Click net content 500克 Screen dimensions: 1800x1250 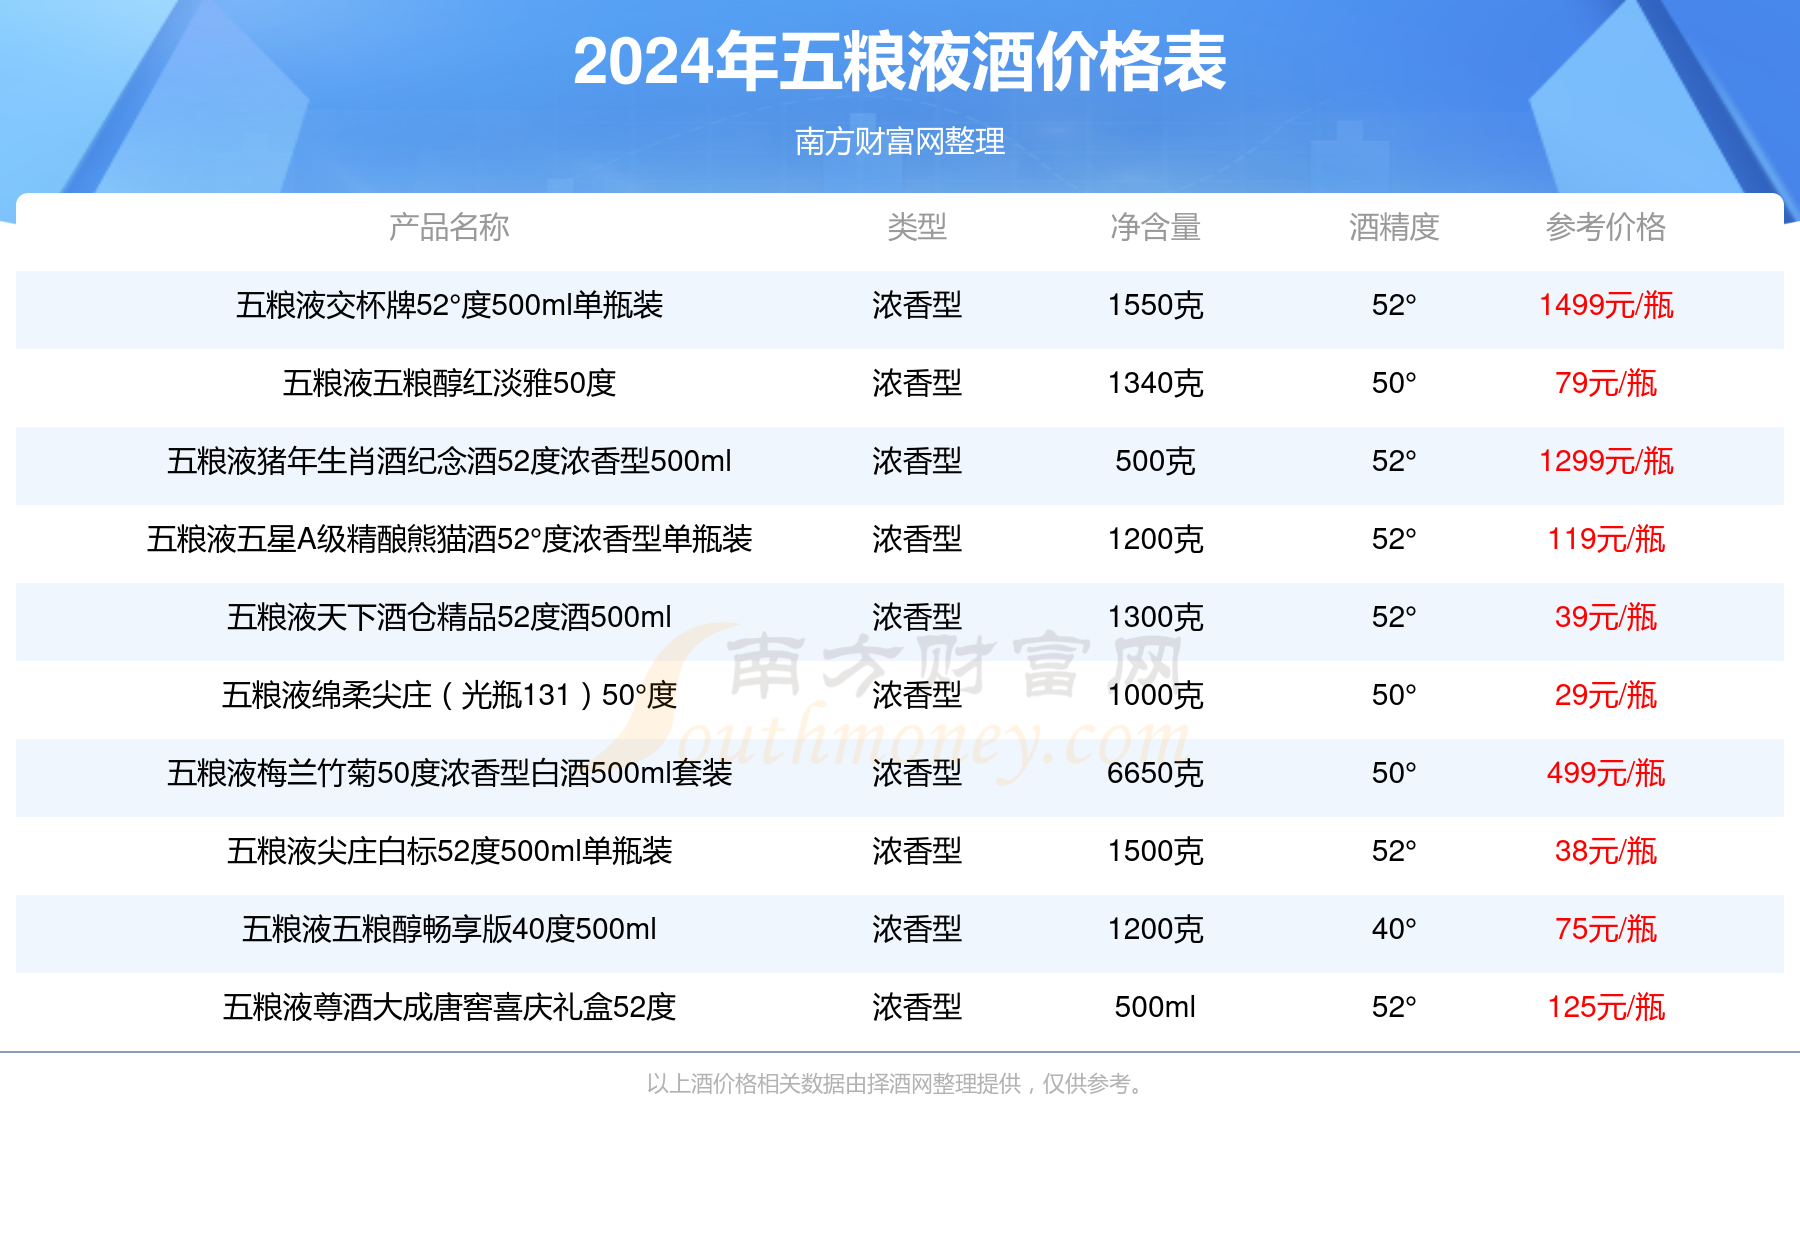pos(1155,461)
